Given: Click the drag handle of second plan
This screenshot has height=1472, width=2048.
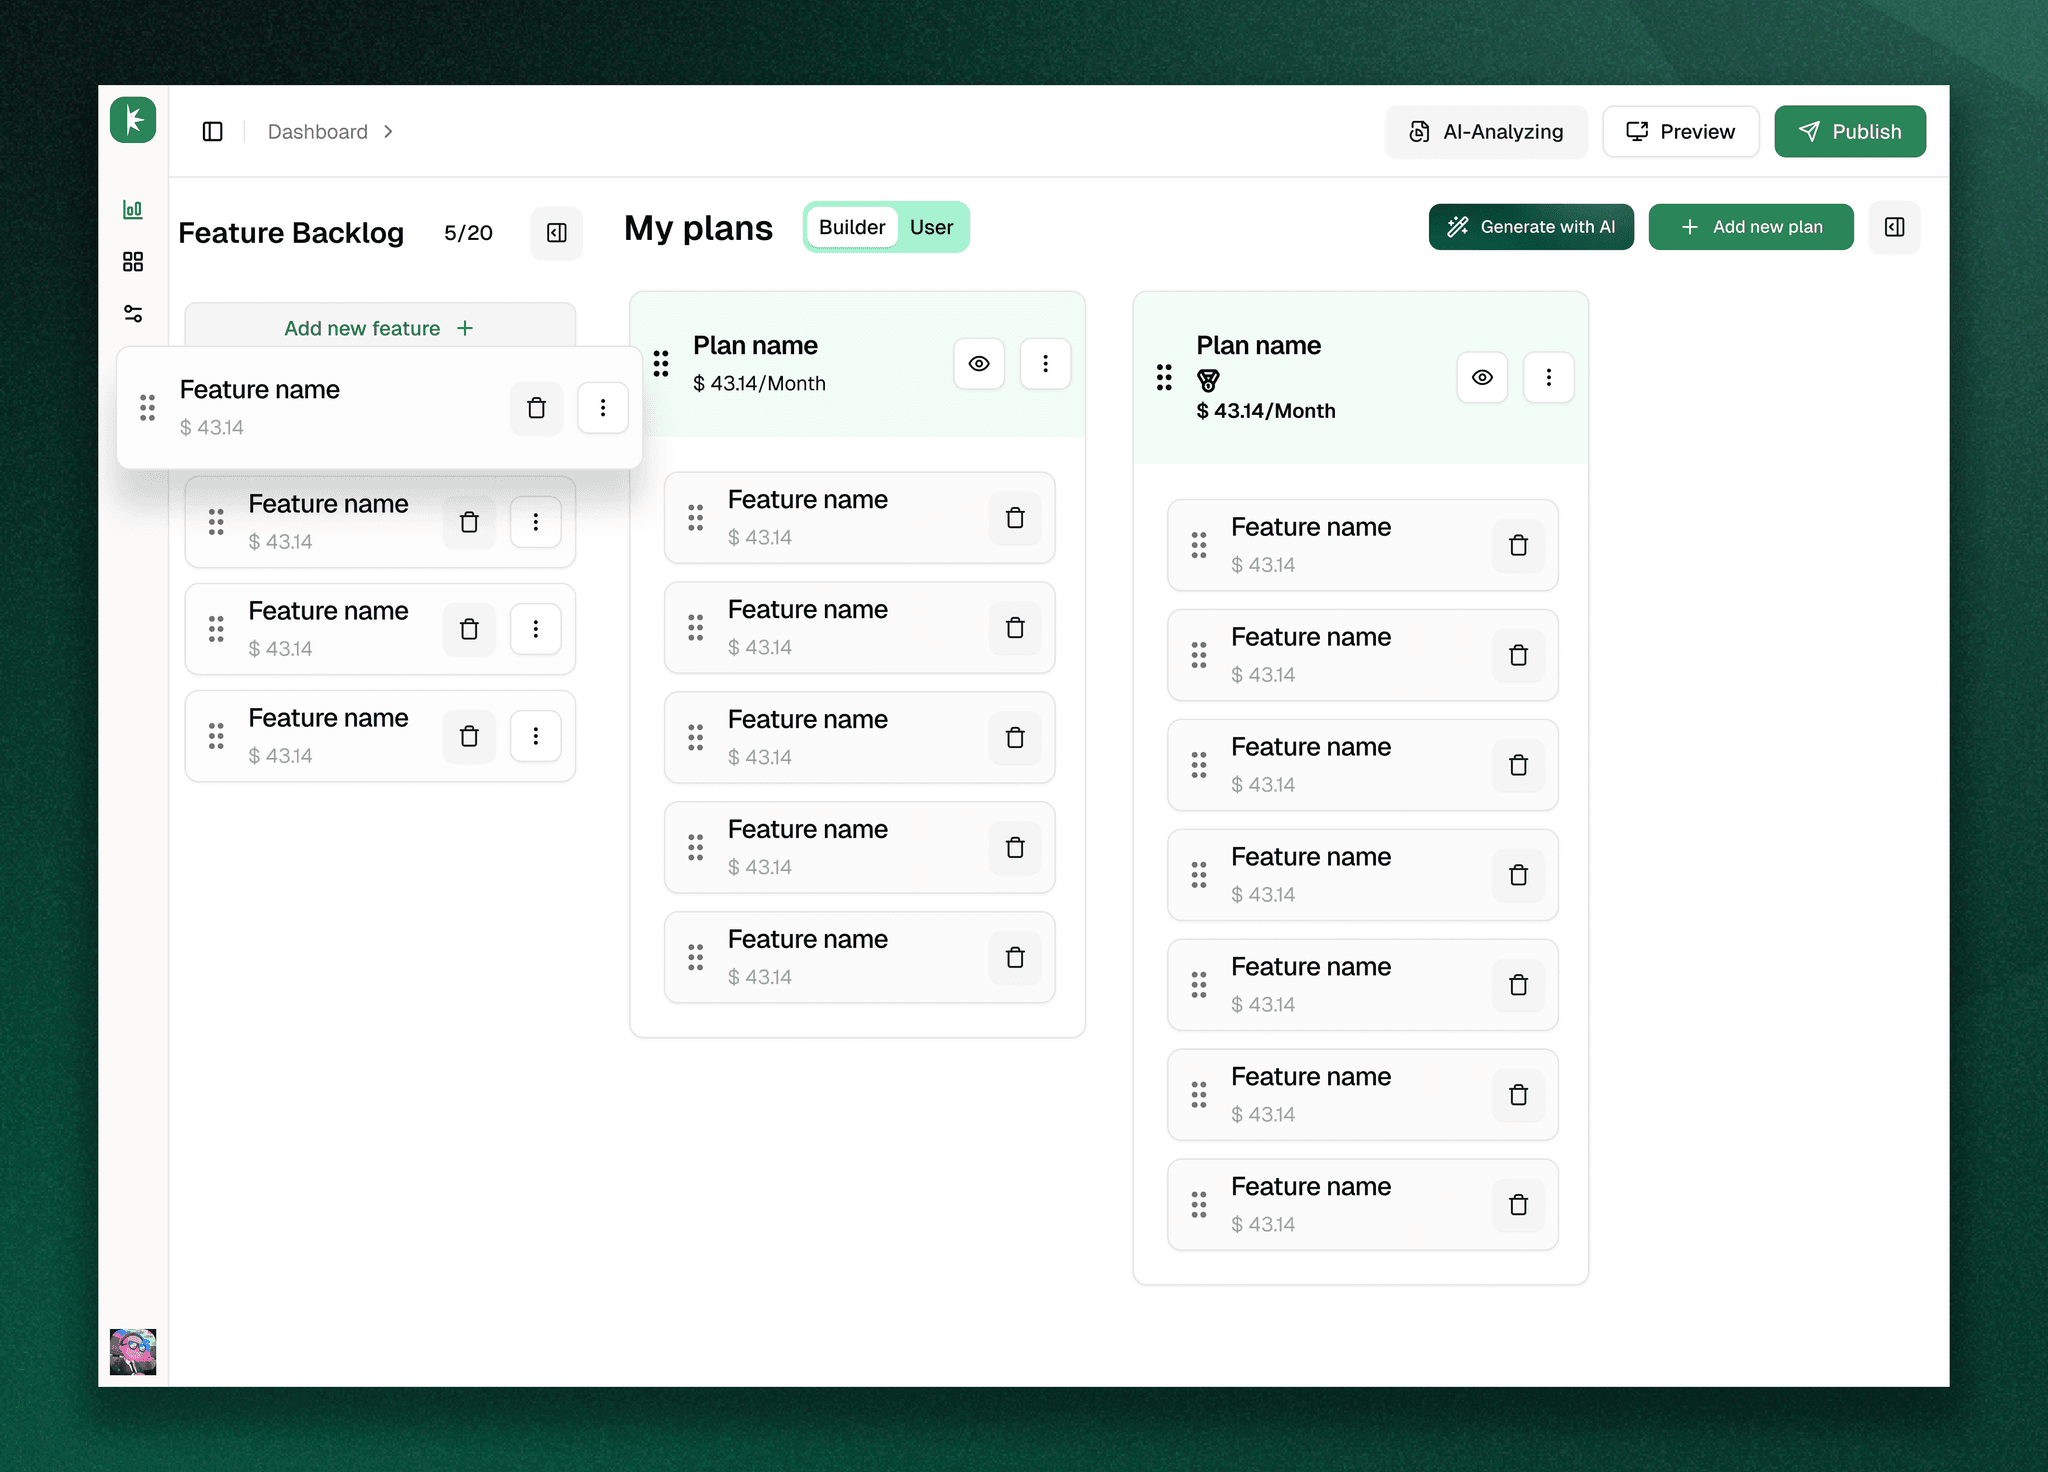Looking at the screenshot, I should [1164, 377].
